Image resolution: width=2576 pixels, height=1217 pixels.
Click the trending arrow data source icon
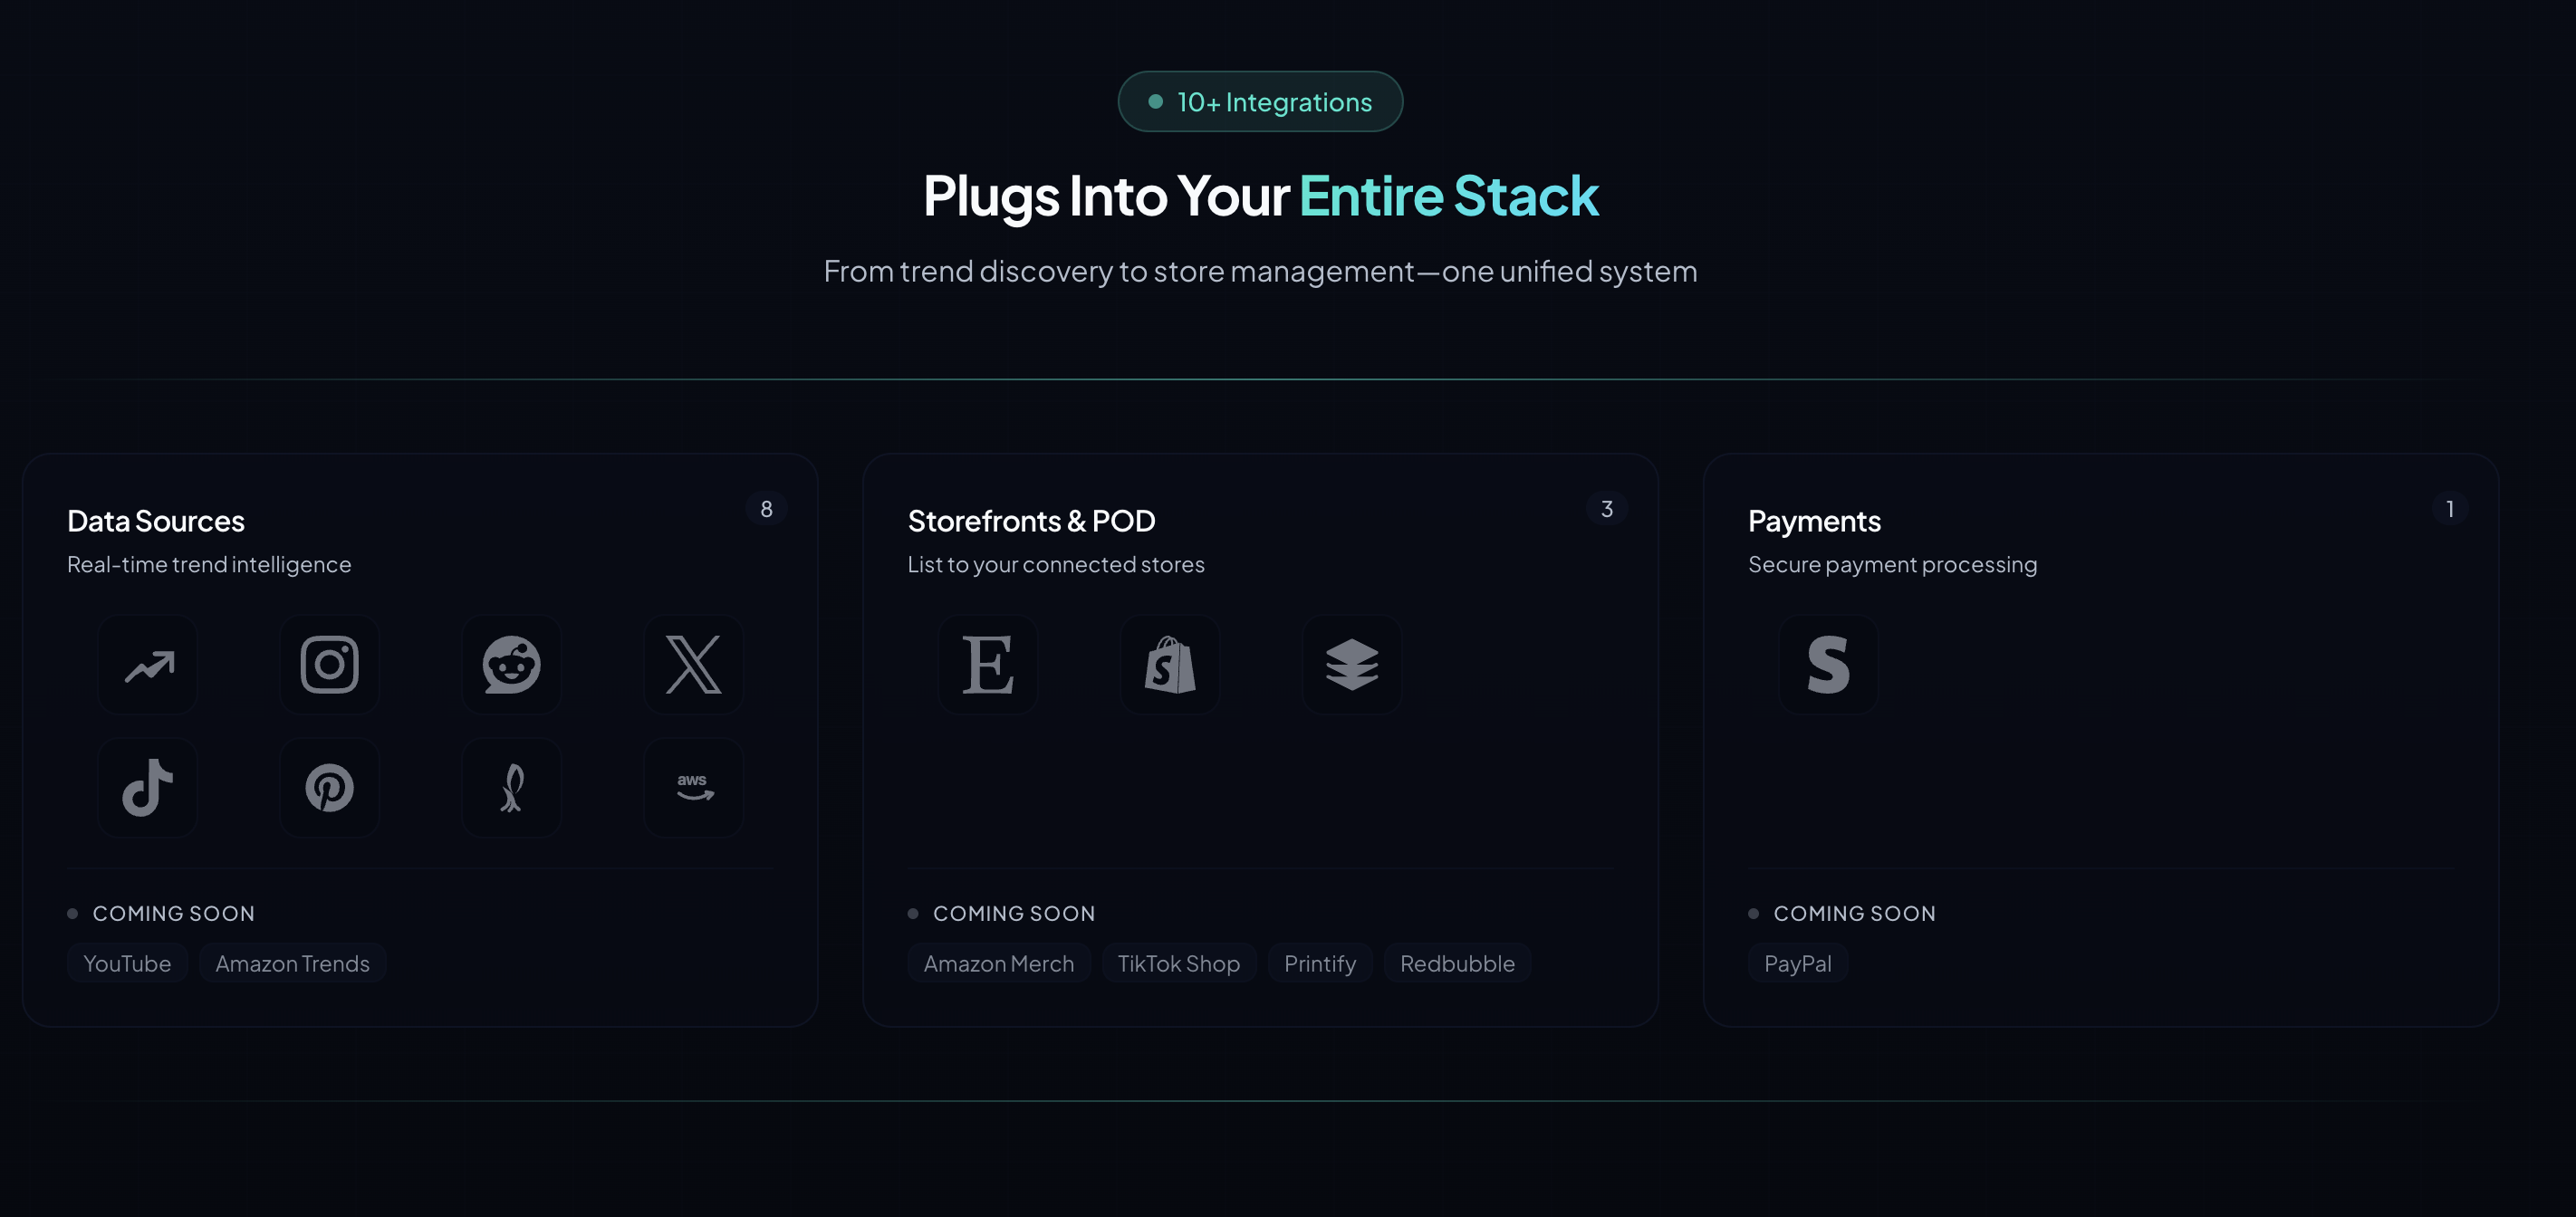click(x=148, y=665)
